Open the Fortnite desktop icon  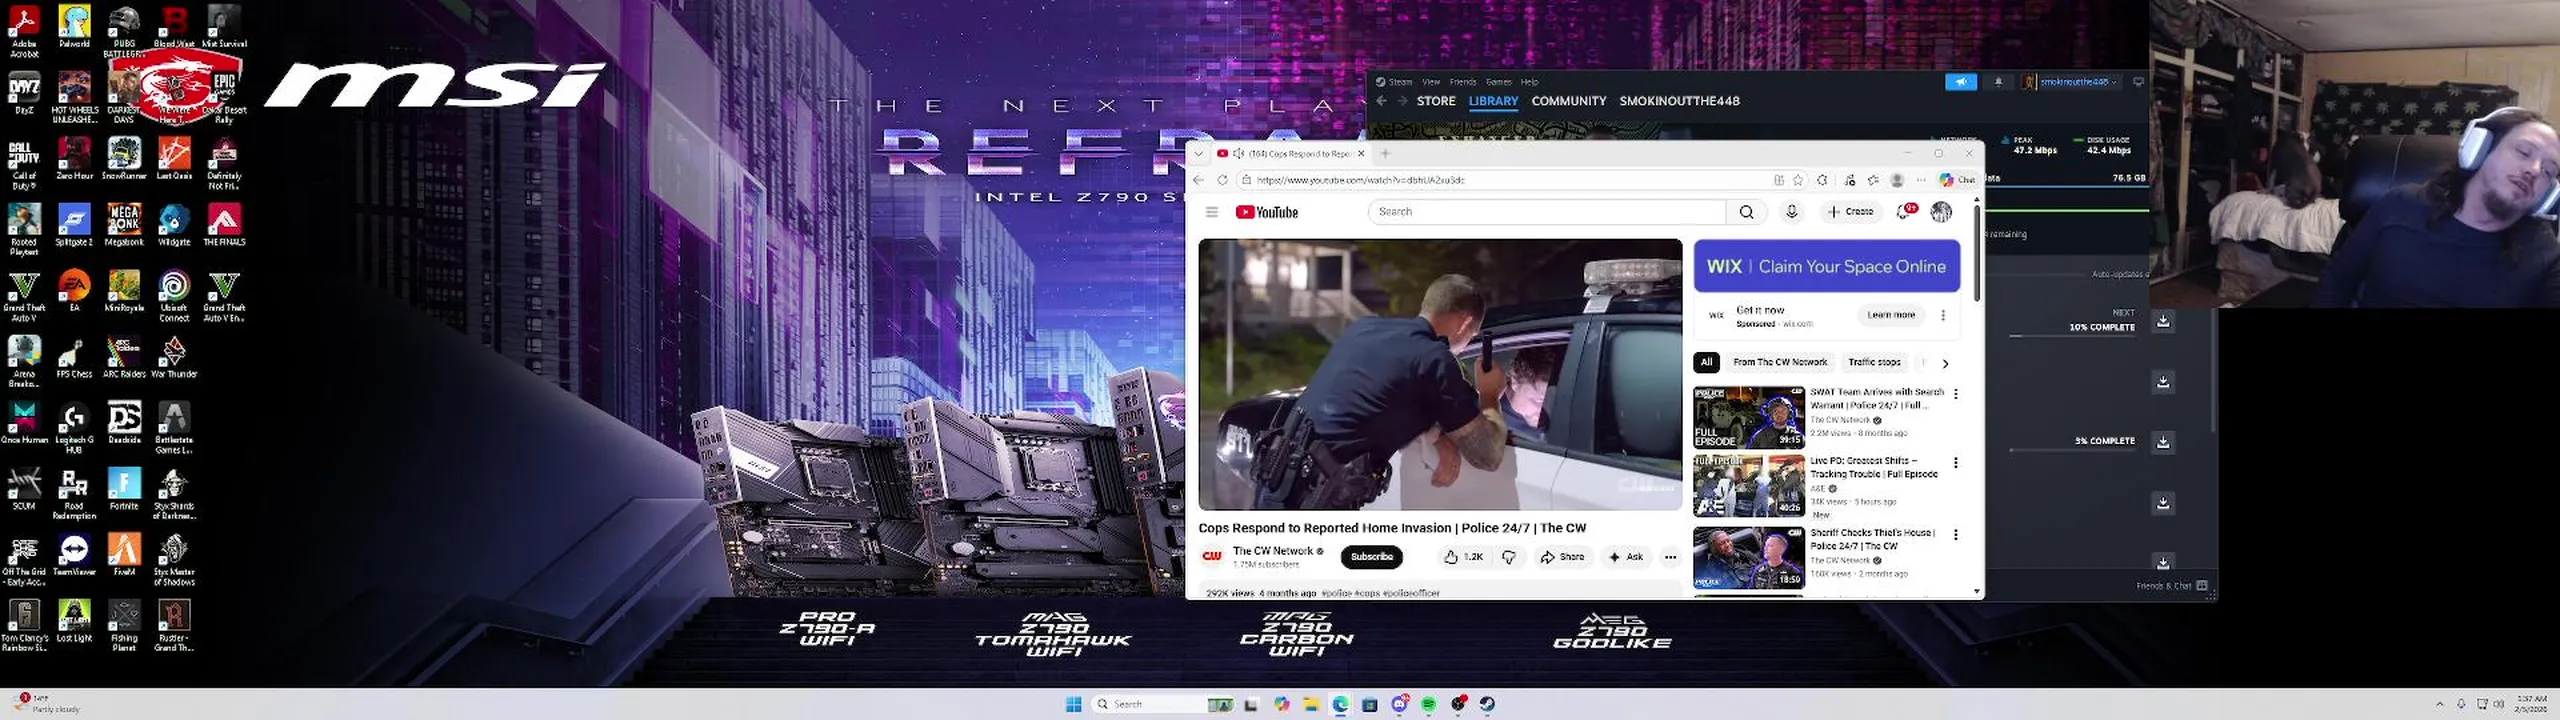pos(124,489)
